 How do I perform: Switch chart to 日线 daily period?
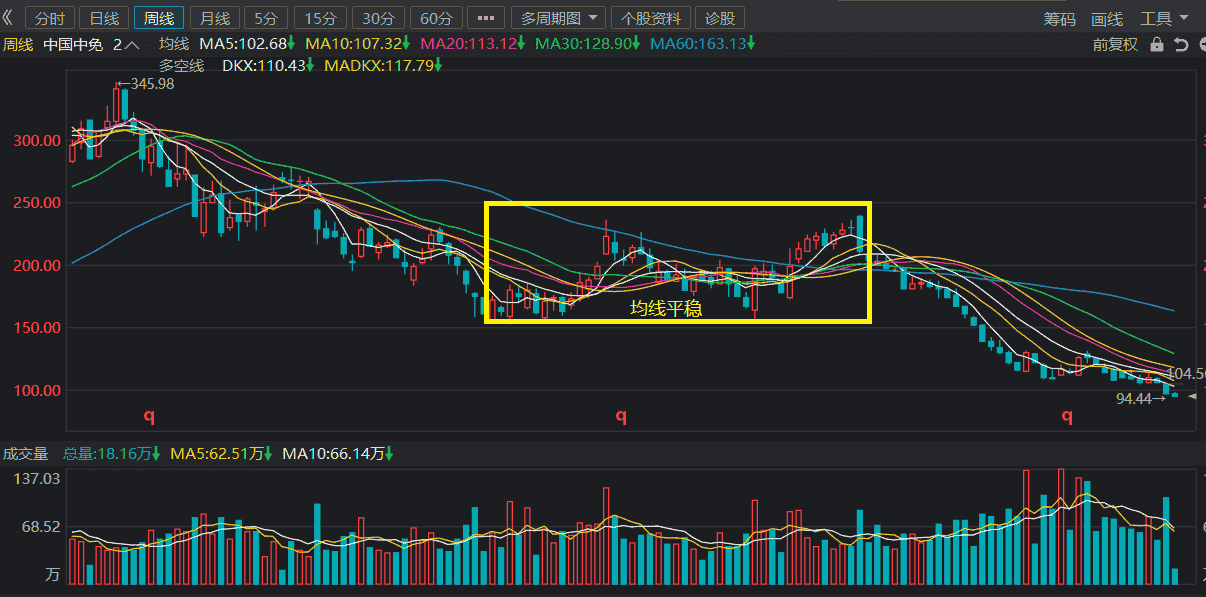104,18
